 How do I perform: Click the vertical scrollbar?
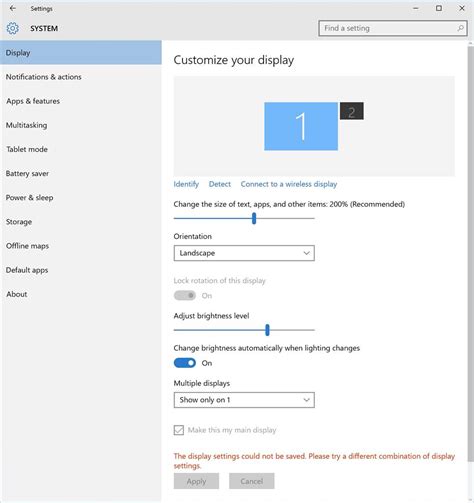(470, 253)
